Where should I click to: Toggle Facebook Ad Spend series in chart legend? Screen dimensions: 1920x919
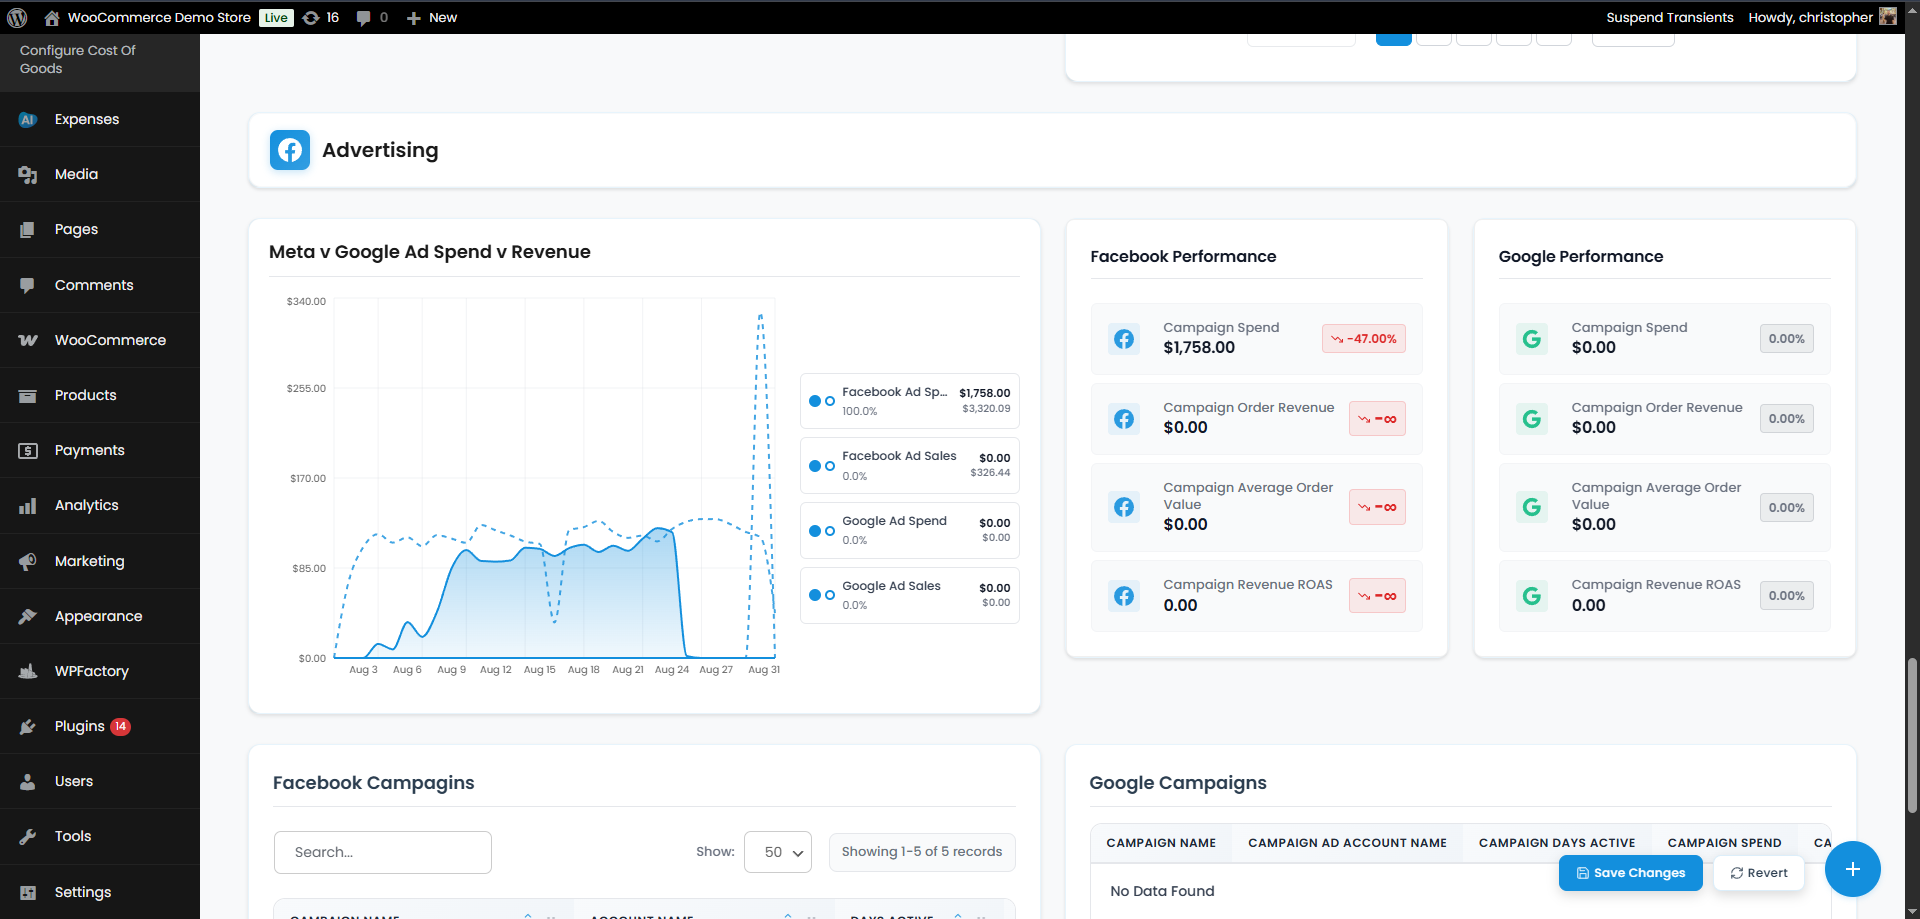click(909, 401)
